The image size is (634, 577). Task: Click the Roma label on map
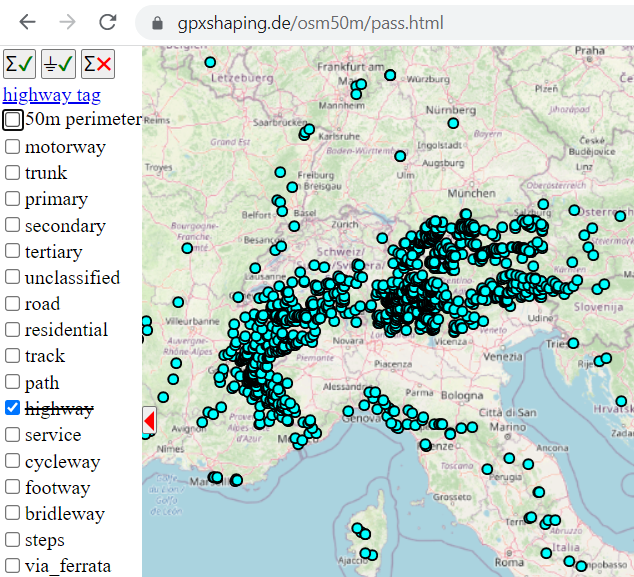(509, 562)
